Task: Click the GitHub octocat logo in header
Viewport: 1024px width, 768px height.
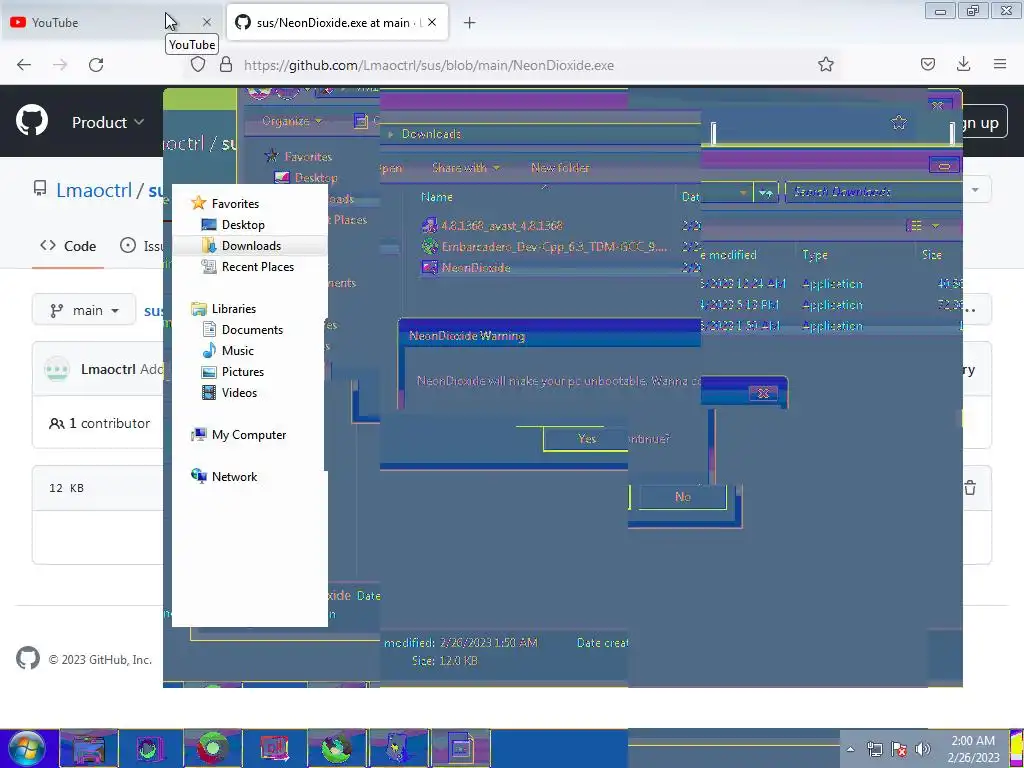Action: click(x=32, y=121)
